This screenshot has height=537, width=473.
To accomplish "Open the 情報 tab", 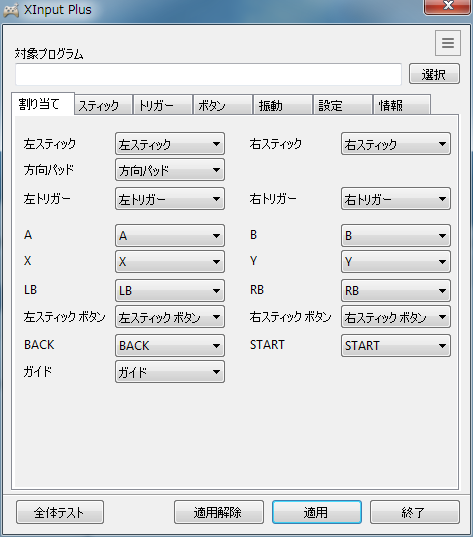I will [x=402, y=105].
